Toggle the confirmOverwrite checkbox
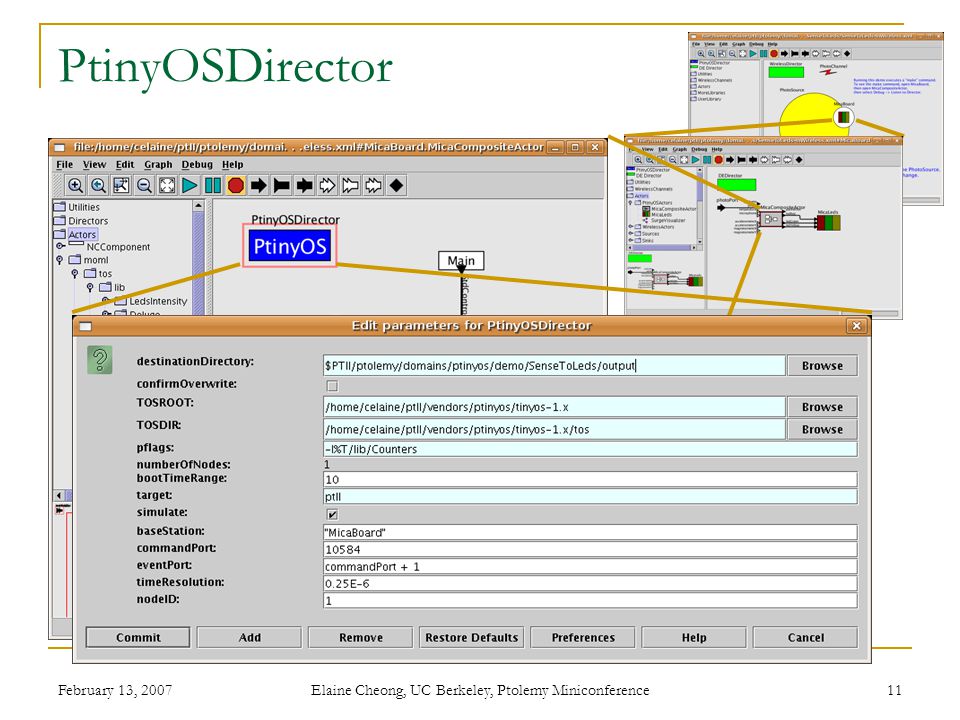 332,386
